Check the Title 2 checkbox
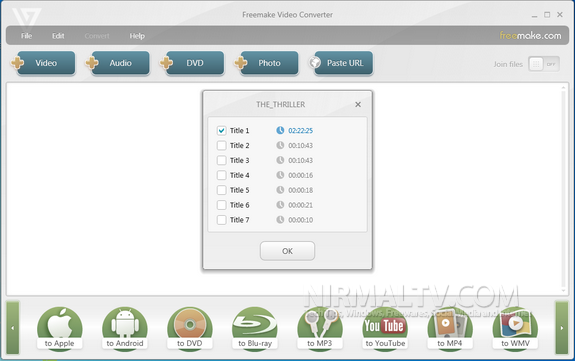 coord(221,146)
